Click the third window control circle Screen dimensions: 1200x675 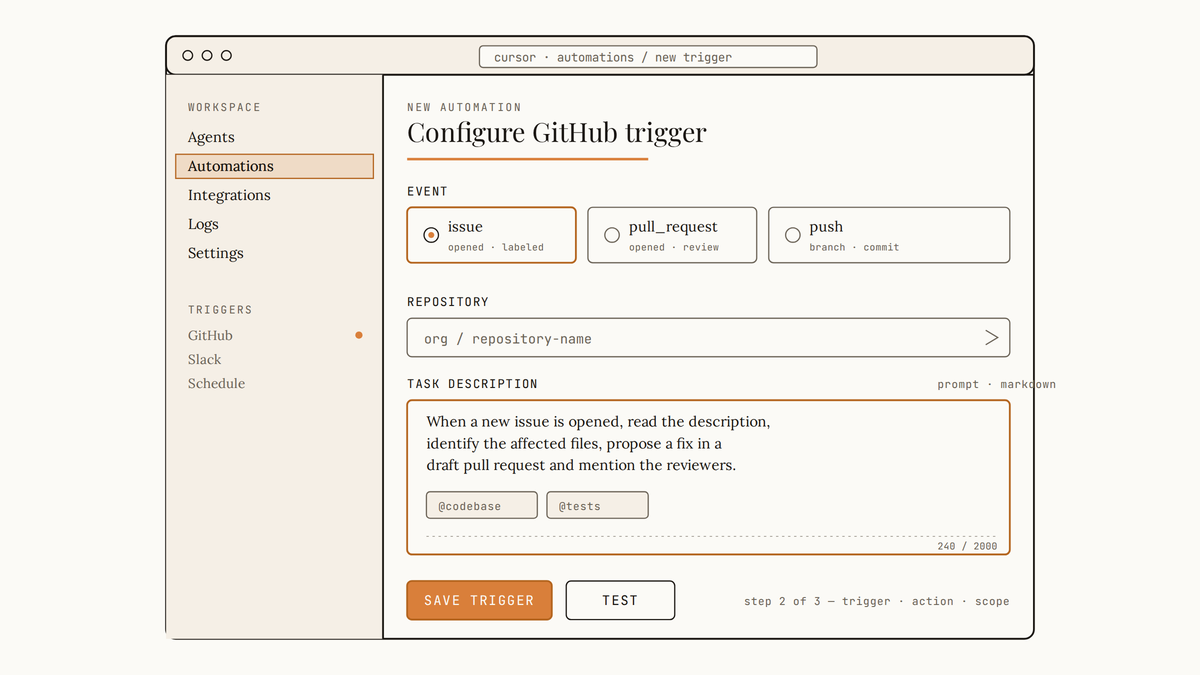point(226,56)
